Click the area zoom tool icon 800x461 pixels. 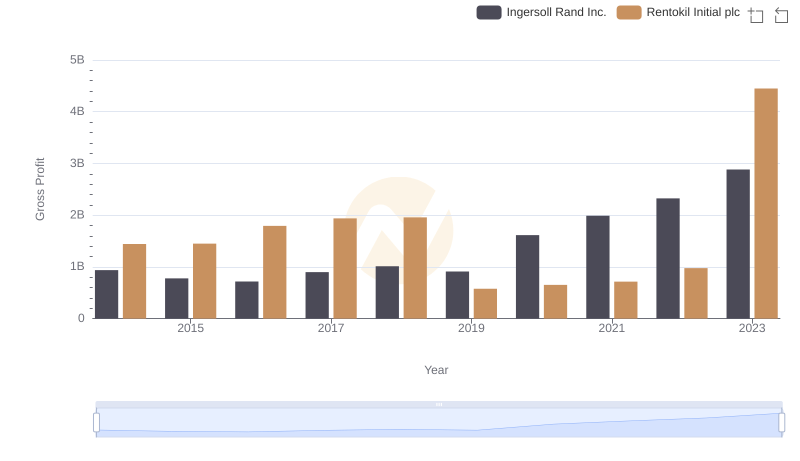tap(756, 15)
